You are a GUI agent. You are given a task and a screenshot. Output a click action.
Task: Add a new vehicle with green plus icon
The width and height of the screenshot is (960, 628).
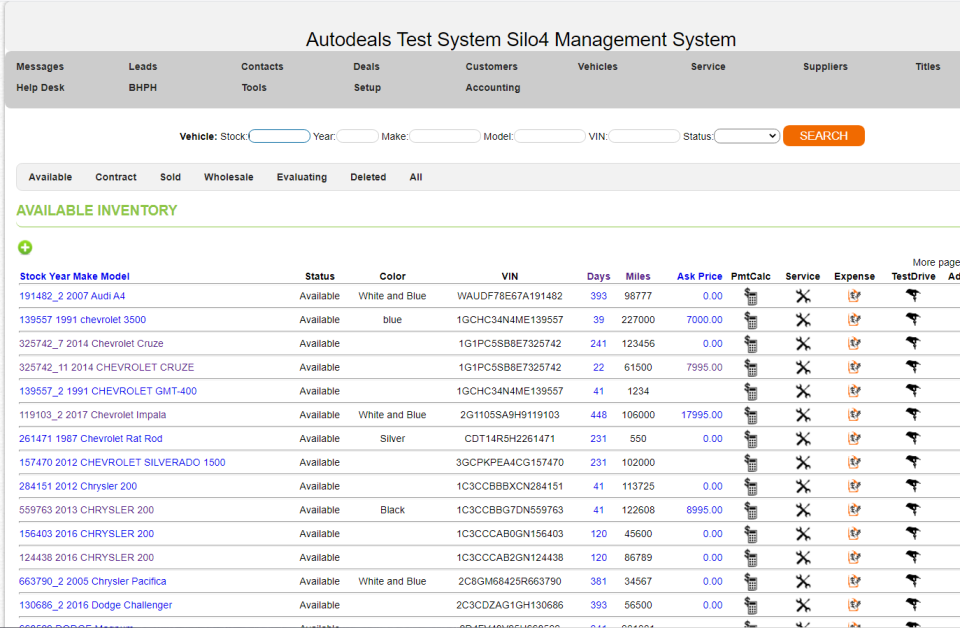pyautogui.click(x=25, y=247)
